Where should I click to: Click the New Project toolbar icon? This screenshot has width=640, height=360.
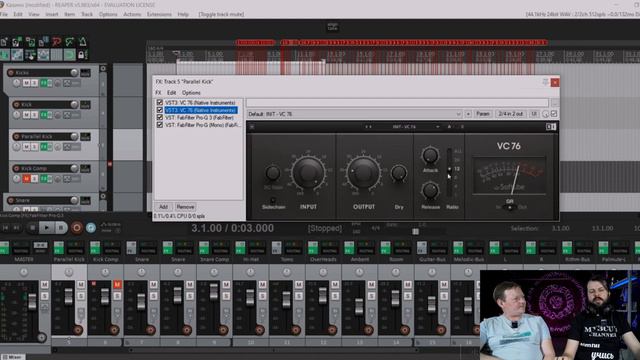(4, 42)
